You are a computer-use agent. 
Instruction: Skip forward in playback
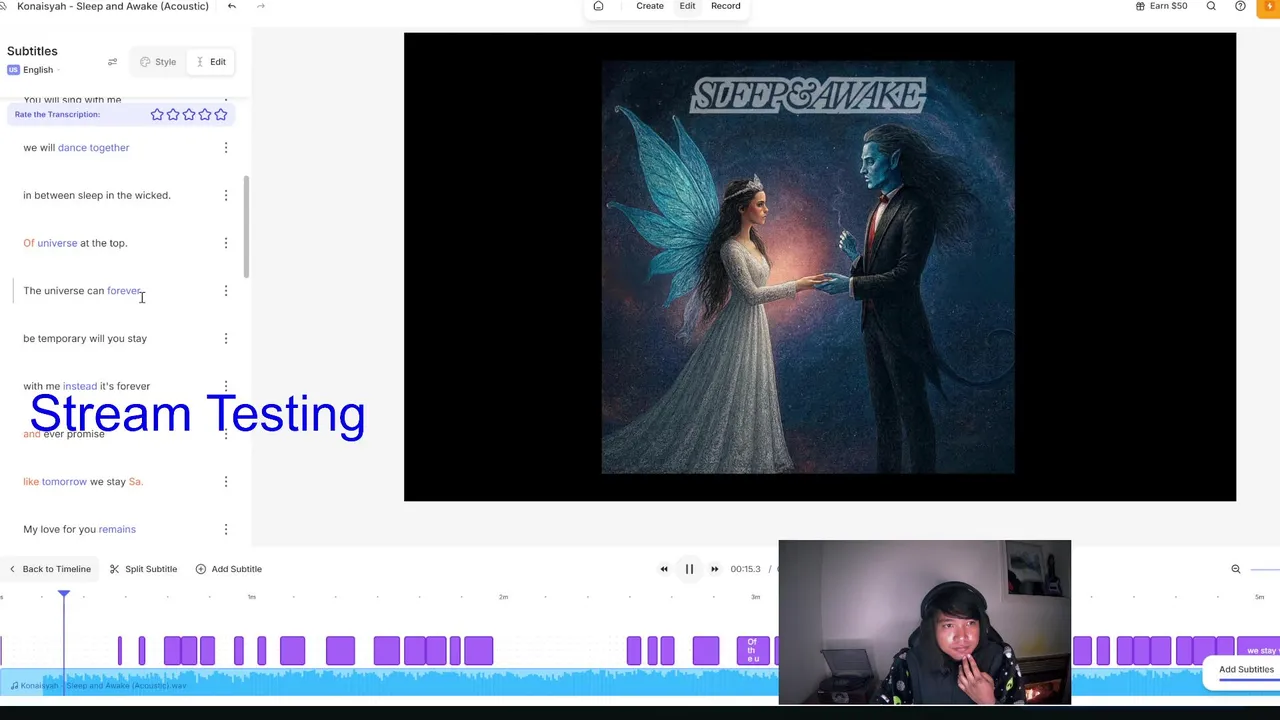click(714, 569)
